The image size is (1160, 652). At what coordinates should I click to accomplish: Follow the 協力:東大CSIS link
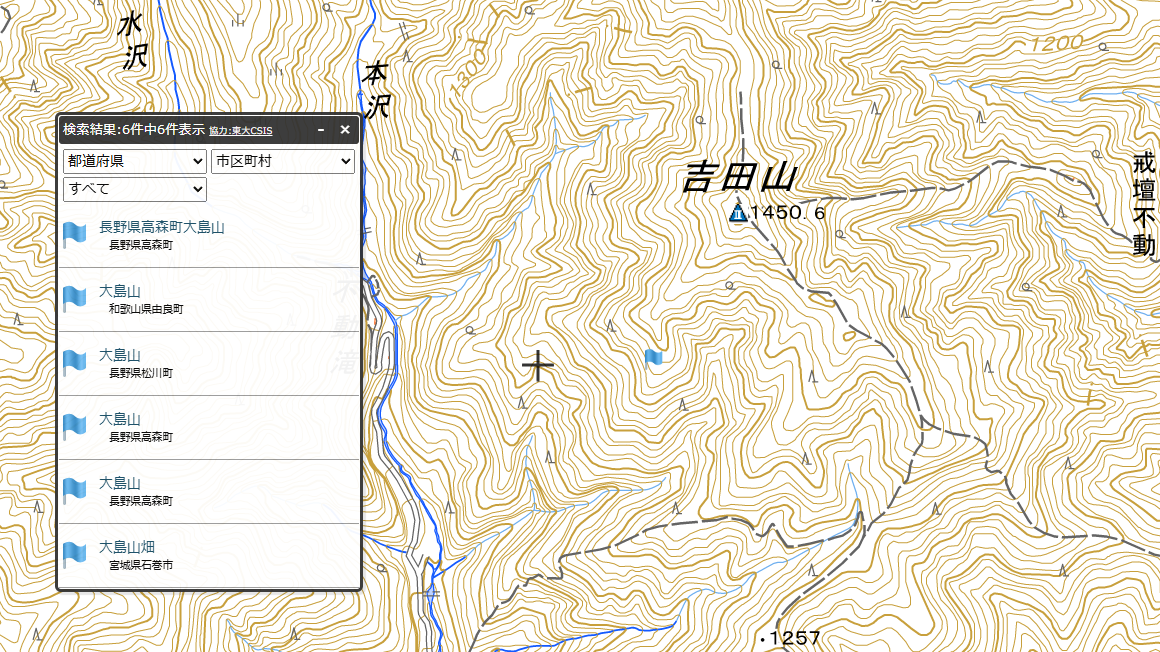tap(240, 131)
